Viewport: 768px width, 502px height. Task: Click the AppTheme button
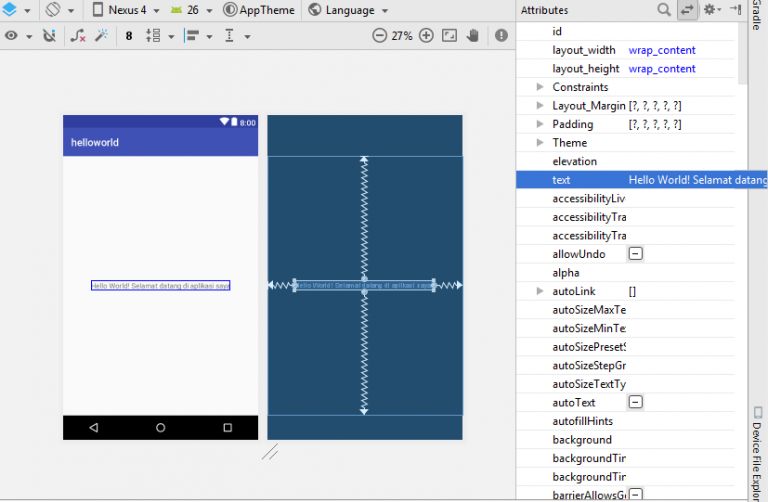click(x=259, y=10)
